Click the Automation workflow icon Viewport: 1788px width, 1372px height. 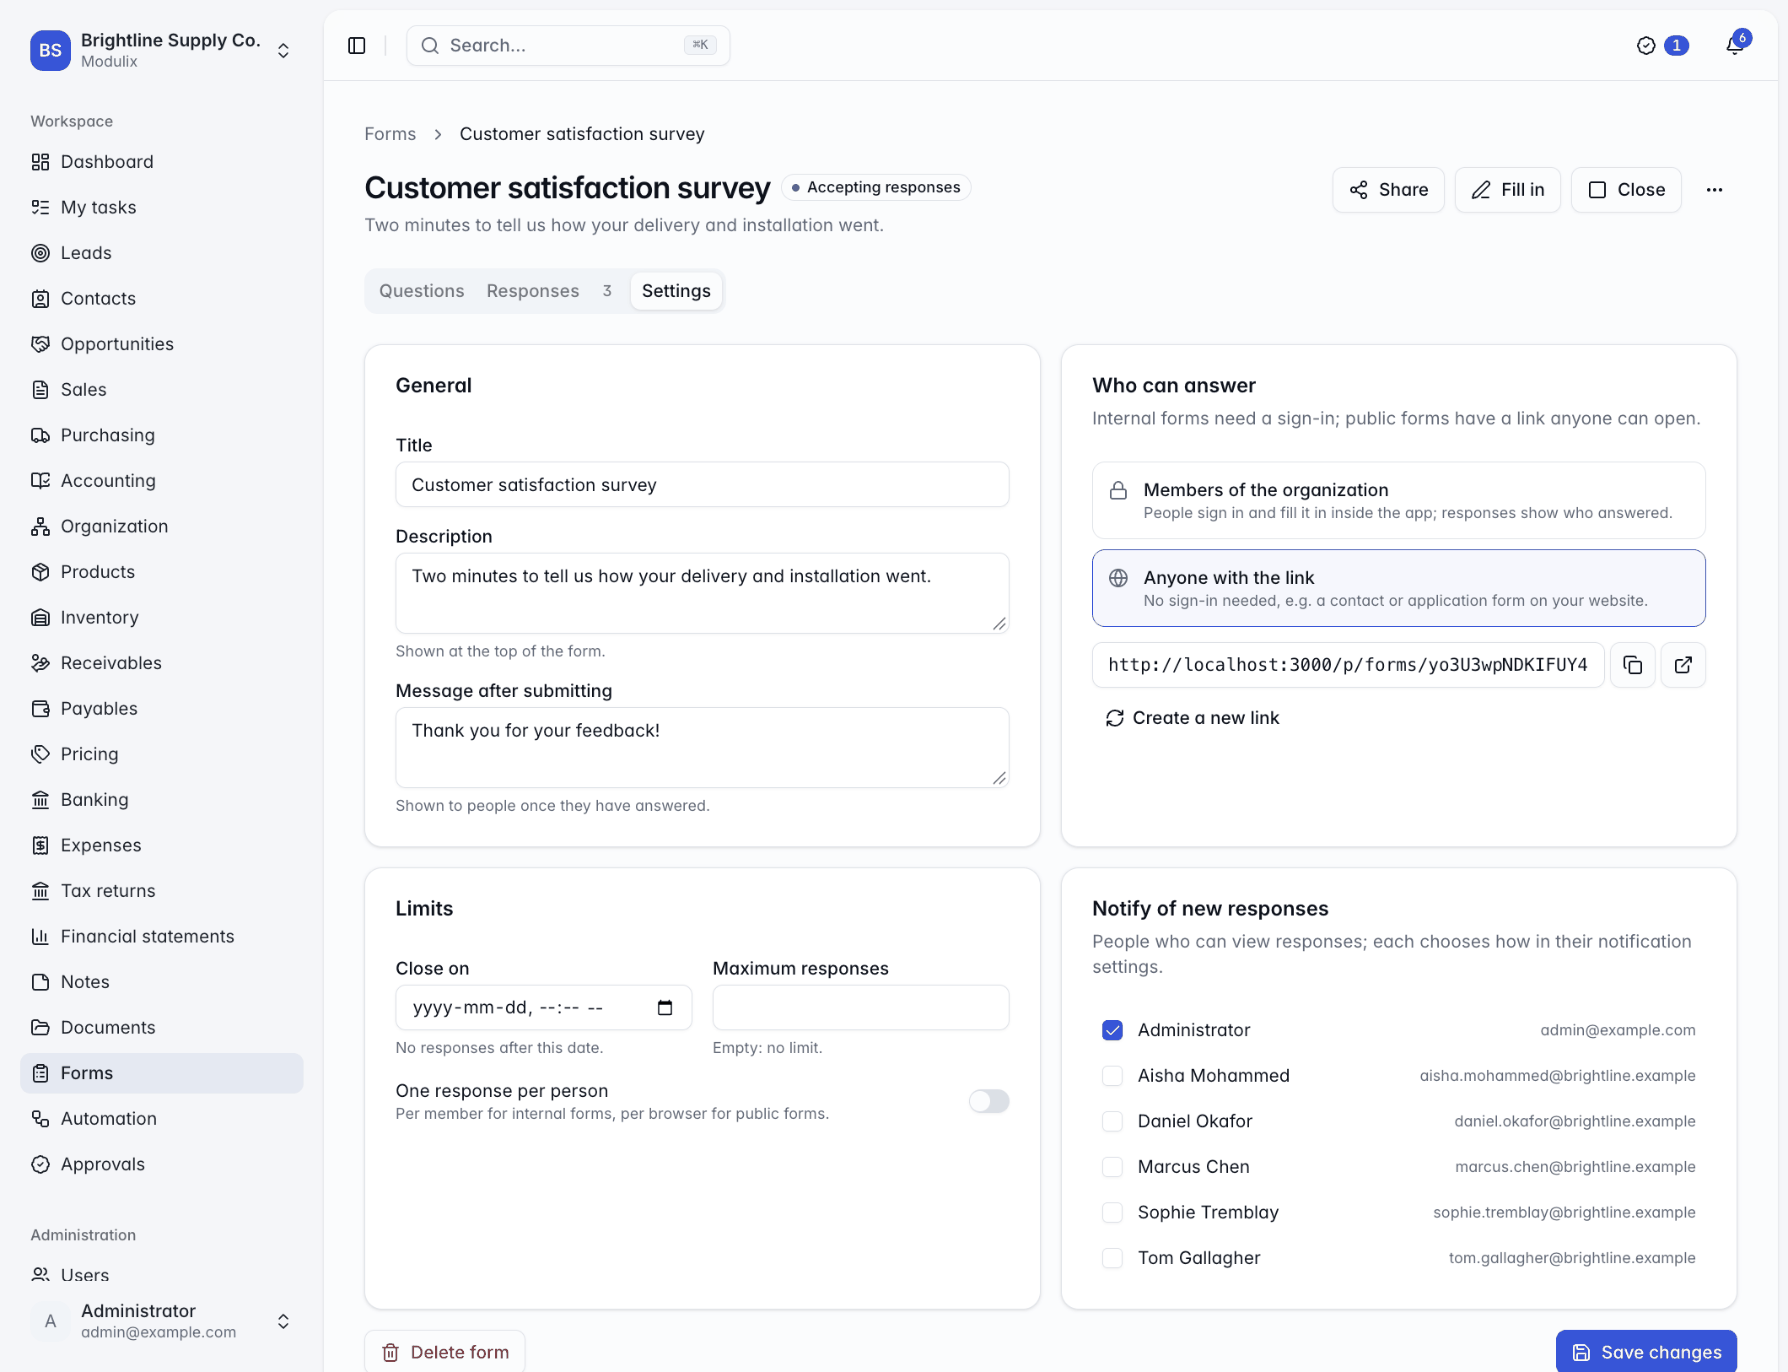pyautogui.click(x=40, y=1119)
